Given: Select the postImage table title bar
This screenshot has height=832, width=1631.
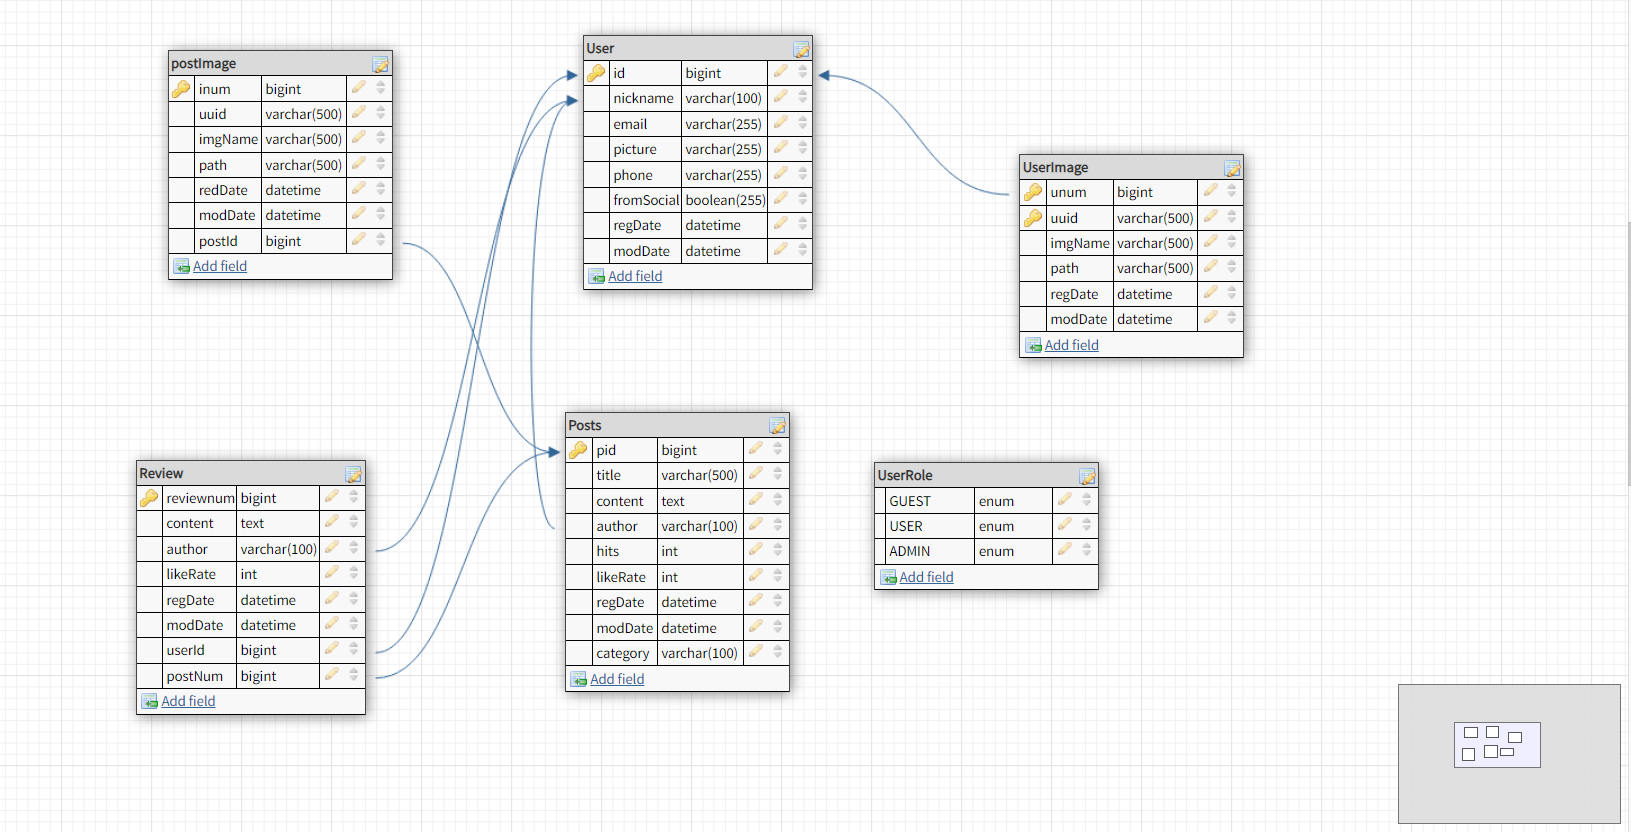Looking at the screenshot, I should (x=280, y=63).
